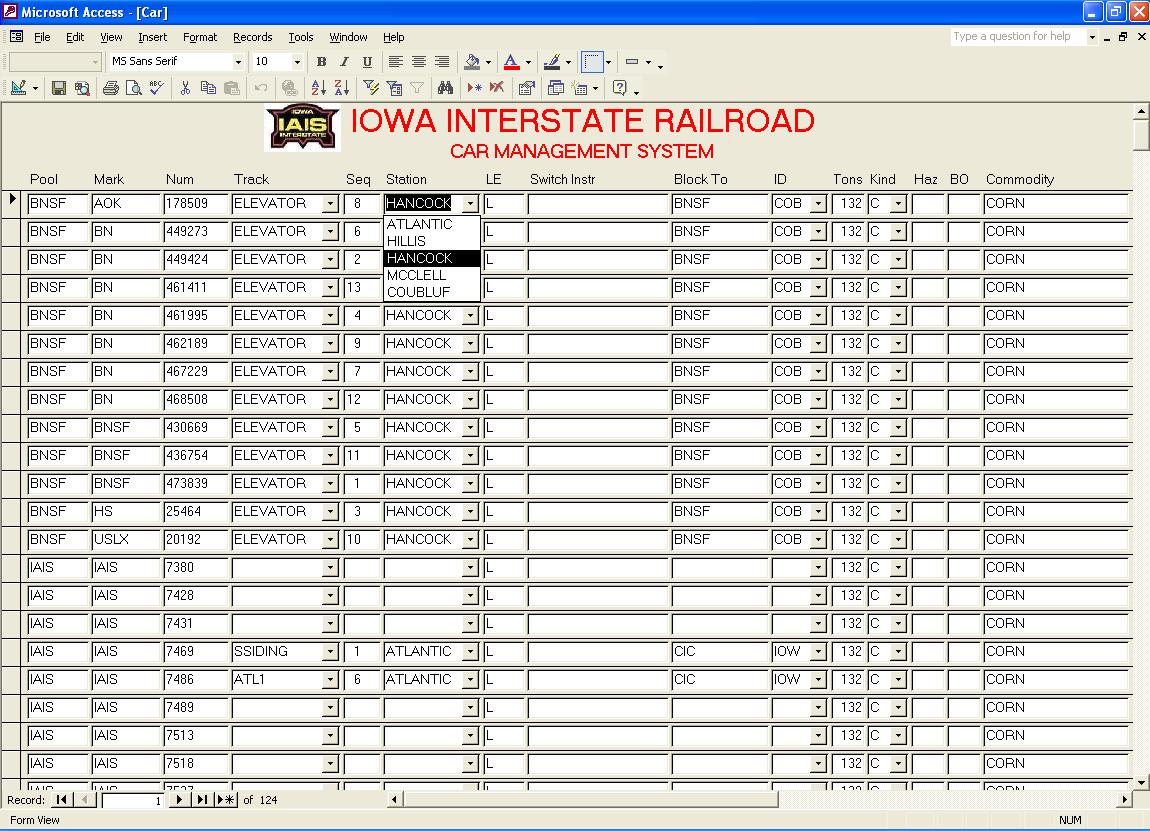
Task: Run the Spelling check icon
Action: (156, 88)
